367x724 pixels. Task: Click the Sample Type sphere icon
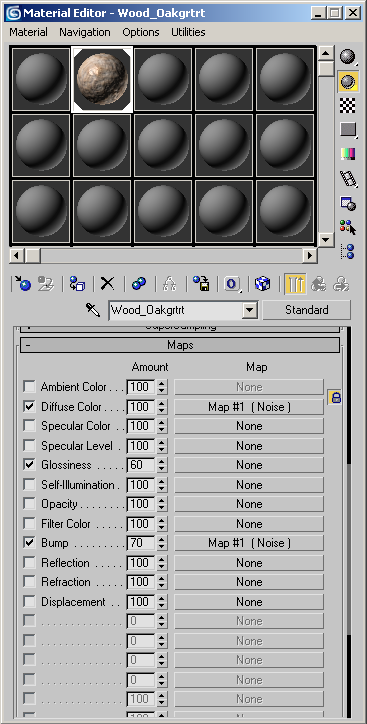(x=349, y=57)
